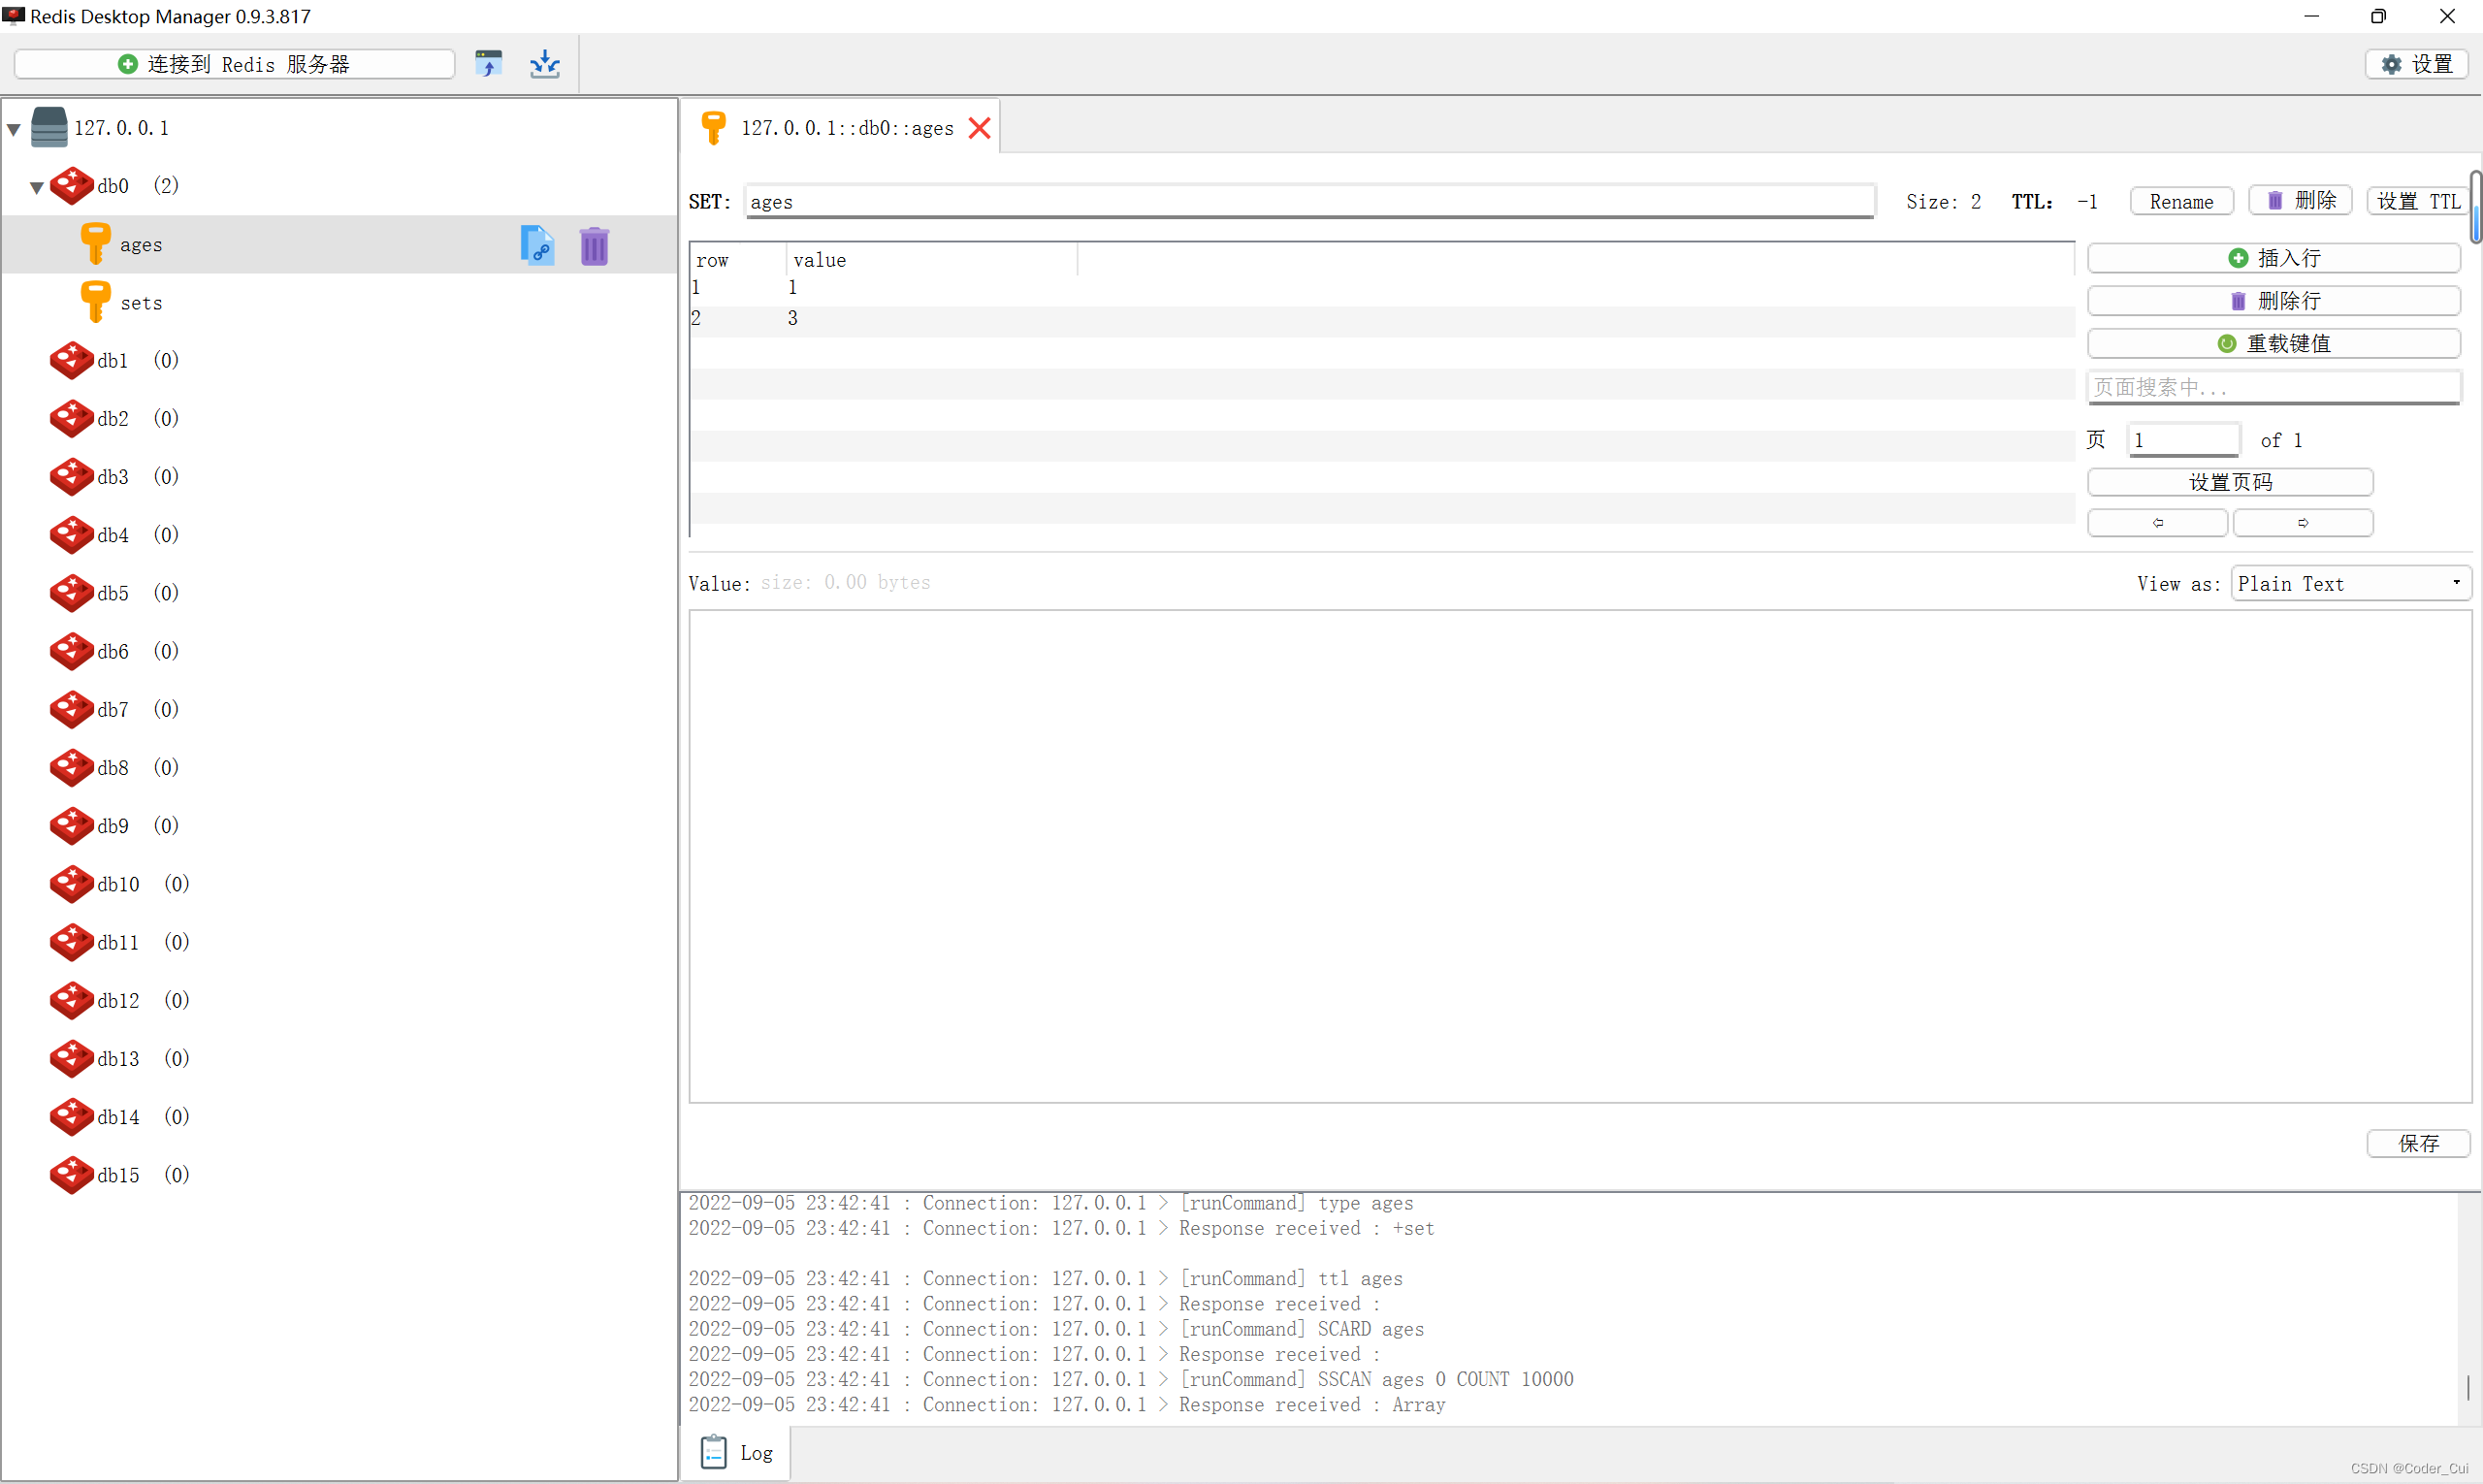Collapse the db0 database node
The height and width of the screenshot is (1484, 2483).
click(36, 187)
